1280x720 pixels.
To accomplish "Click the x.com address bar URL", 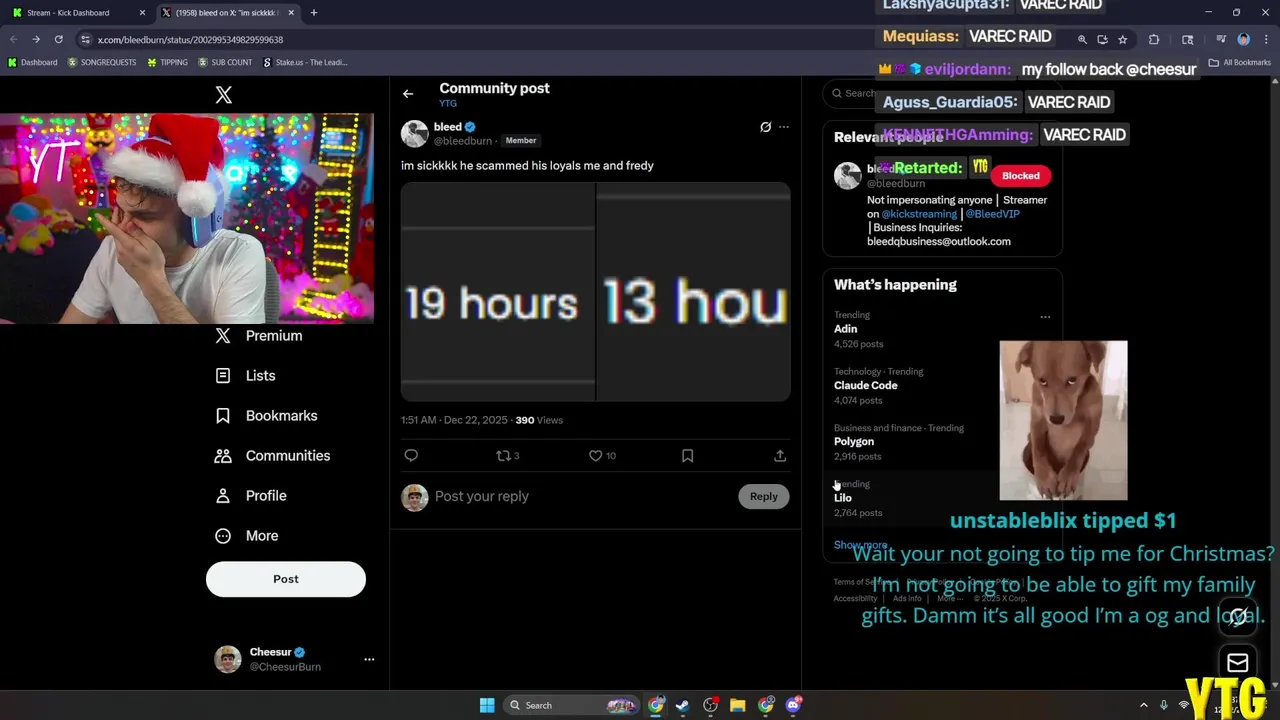I will tap(190, 40).
